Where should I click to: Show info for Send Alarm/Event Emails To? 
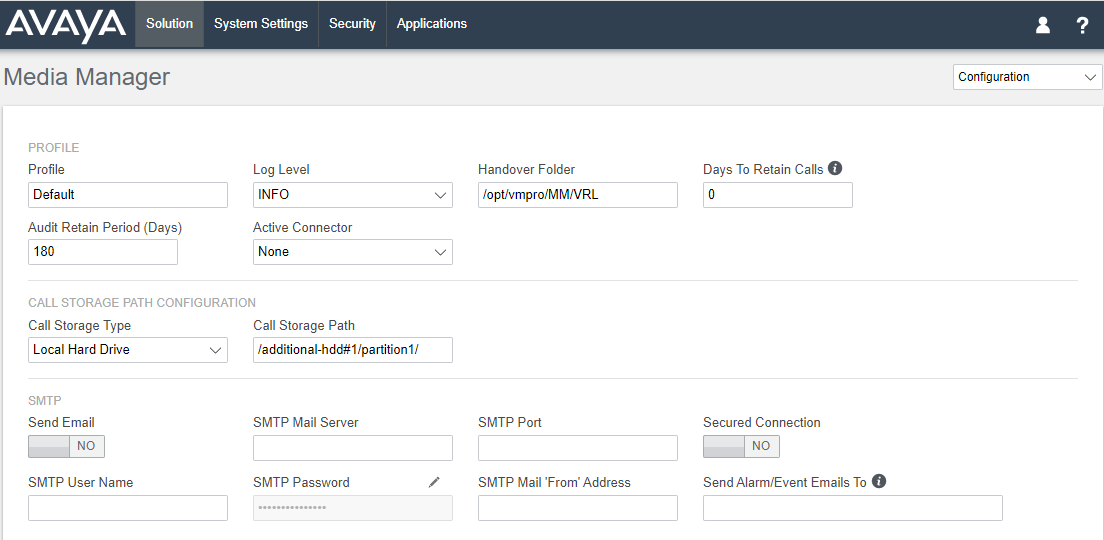pos(879,482)
